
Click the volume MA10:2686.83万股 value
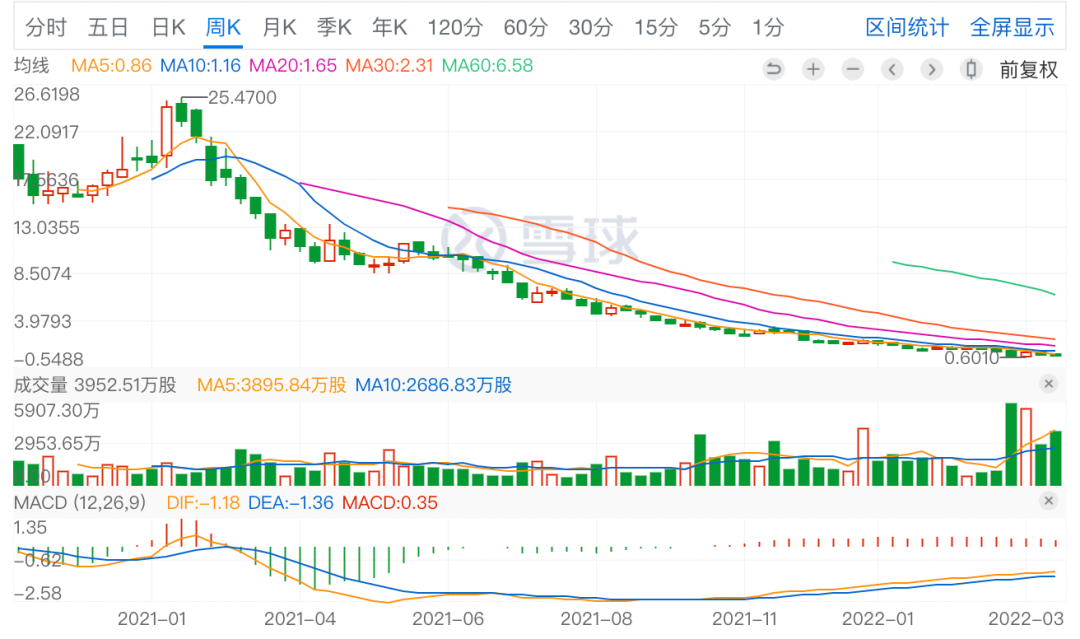(x=433, y=385)
